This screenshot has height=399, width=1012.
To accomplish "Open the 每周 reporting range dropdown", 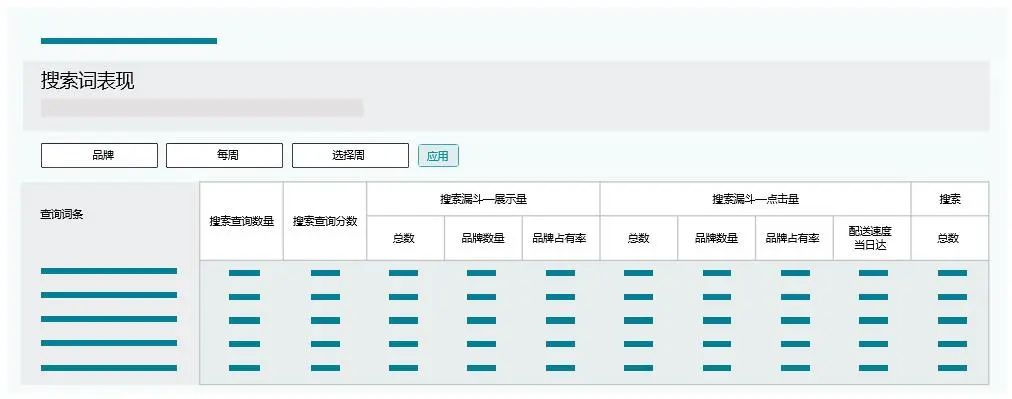I will click(224, 156).
